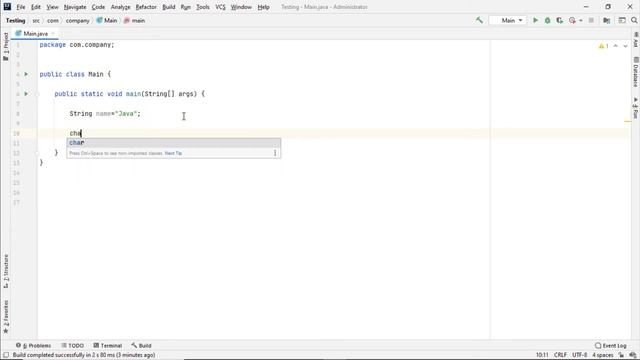The image size is (640, 360).
Task: Open the Navigate menu
Action: (x=75, y=7)
